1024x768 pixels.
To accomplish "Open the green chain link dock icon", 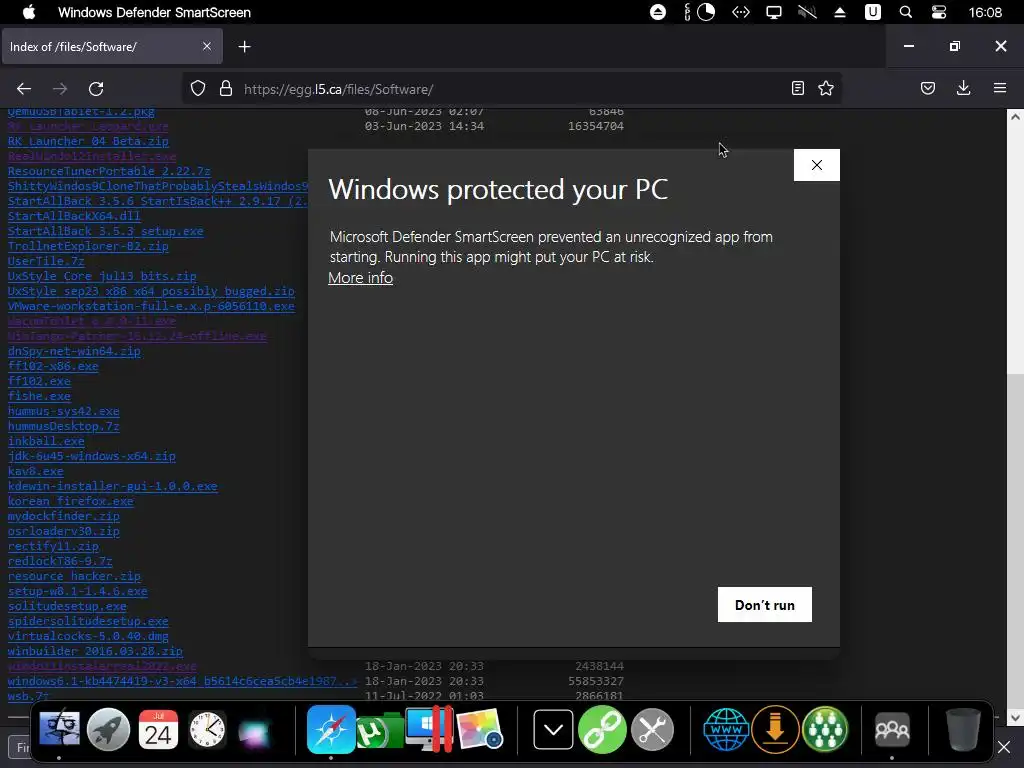I will click(602, 729).
